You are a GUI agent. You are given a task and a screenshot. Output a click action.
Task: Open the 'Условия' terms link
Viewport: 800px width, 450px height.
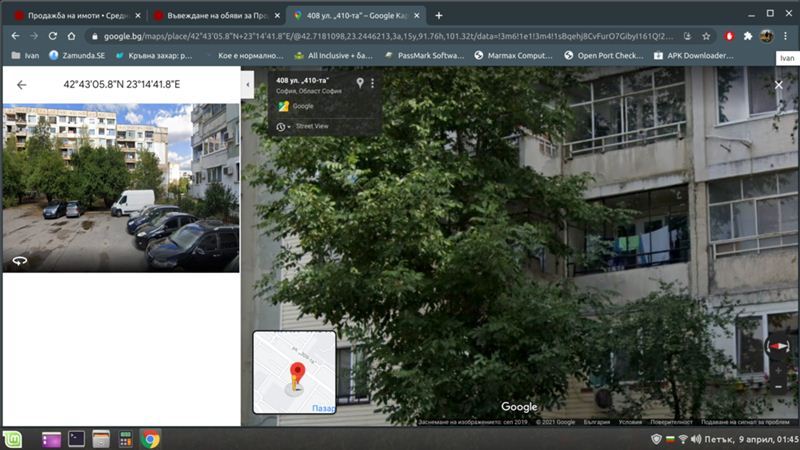(630, 422)
